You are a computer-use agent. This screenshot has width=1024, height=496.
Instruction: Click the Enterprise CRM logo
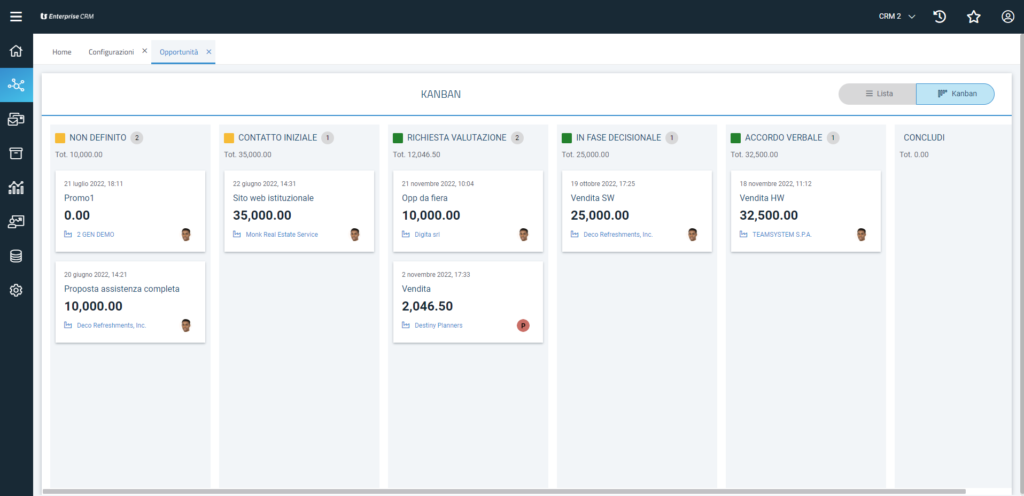(67, 16)
